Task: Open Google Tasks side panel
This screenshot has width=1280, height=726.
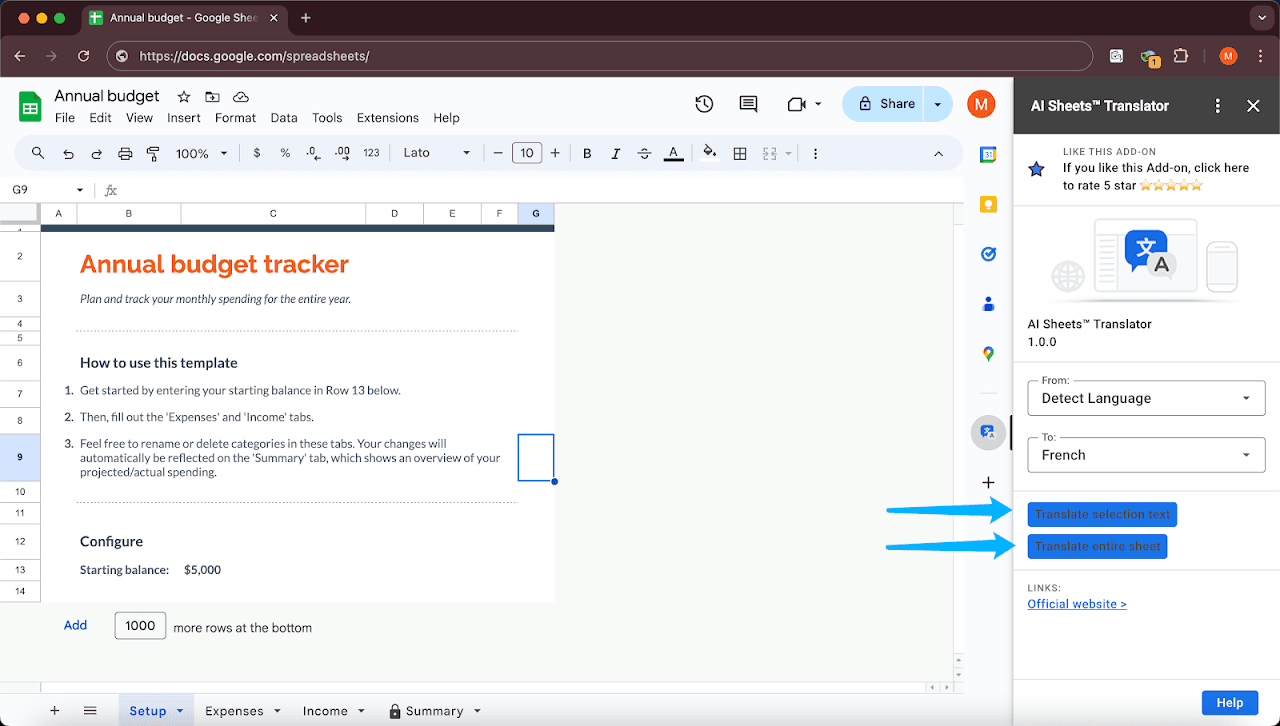Action: pyautogui.click(x=988, y=254)
